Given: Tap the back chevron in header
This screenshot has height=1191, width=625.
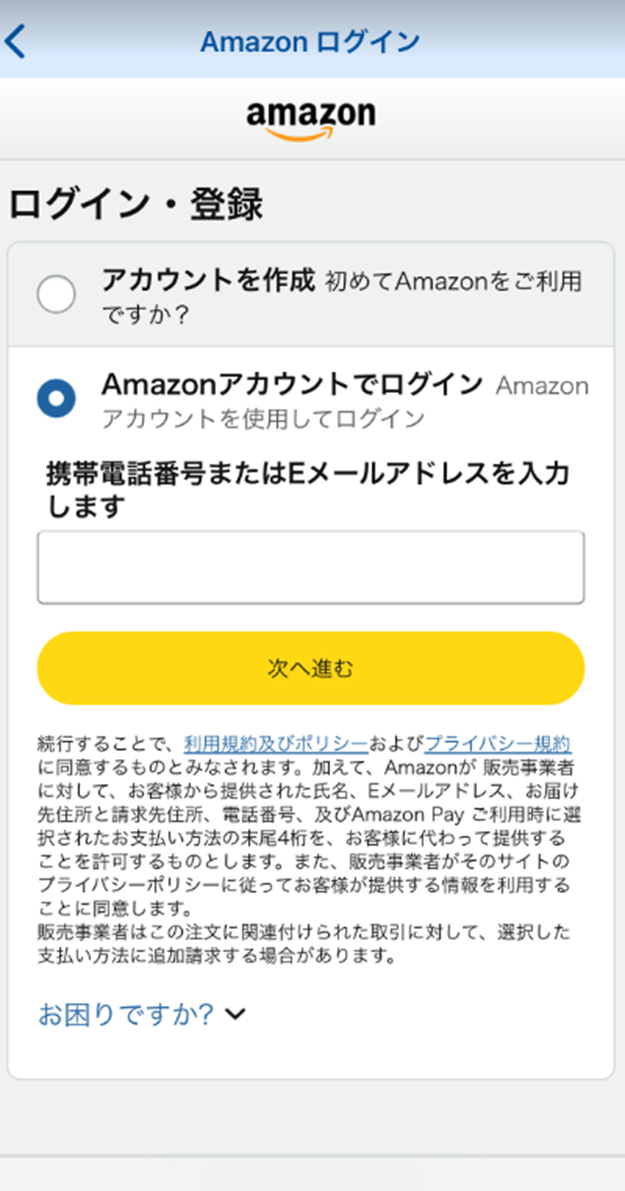Looking at the screenshot, I should [16, 42].
